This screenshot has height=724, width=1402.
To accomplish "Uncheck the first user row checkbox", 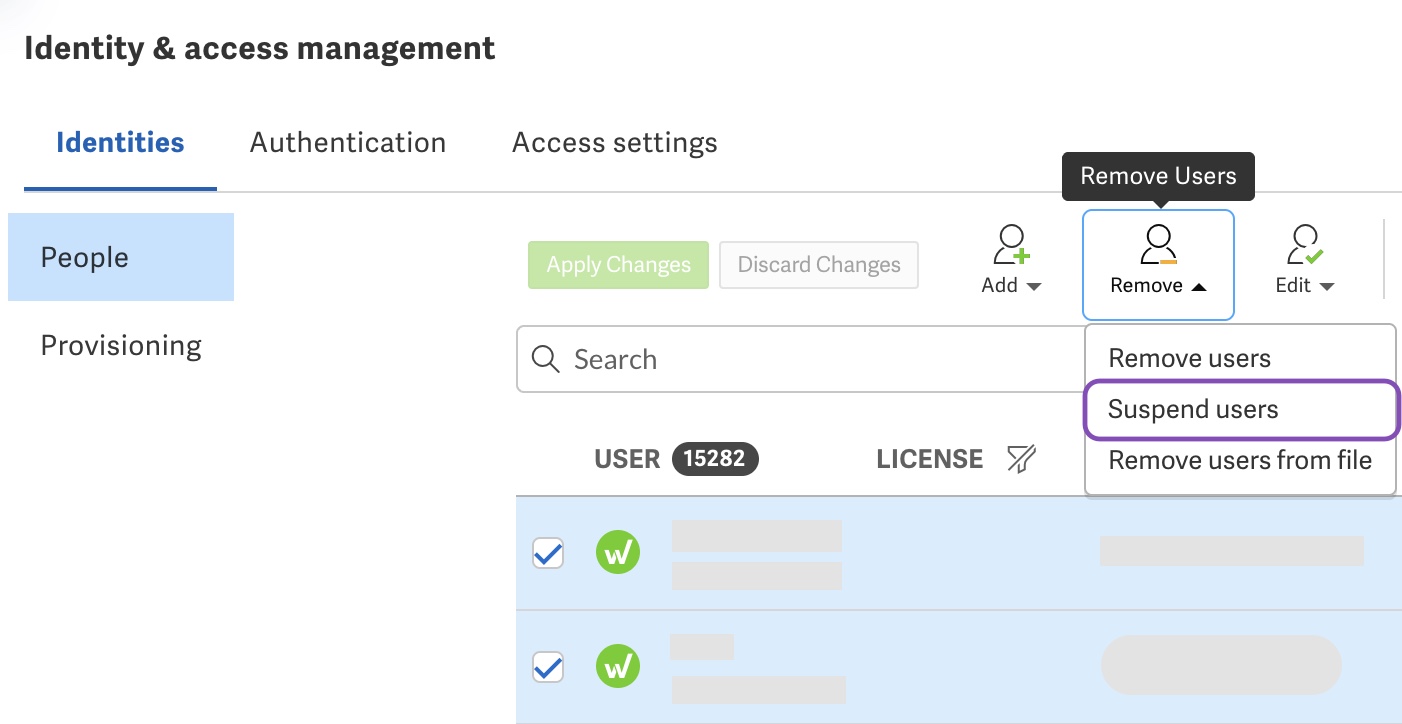I will pos(548,553).
